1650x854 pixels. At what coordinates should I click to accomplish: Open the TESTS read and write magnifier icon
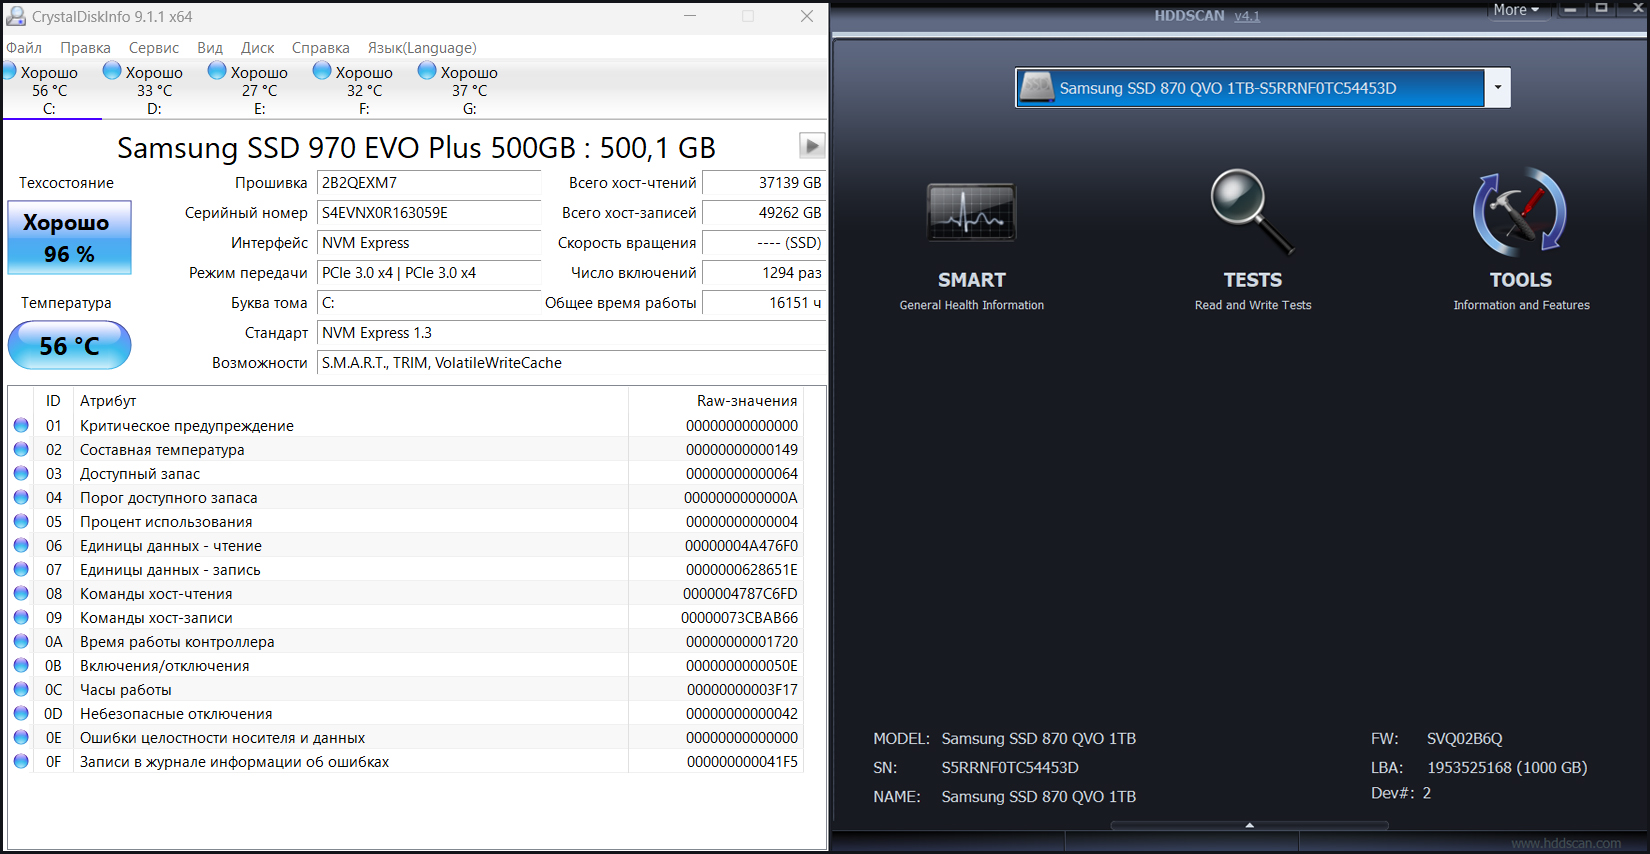coord(1252,212)
